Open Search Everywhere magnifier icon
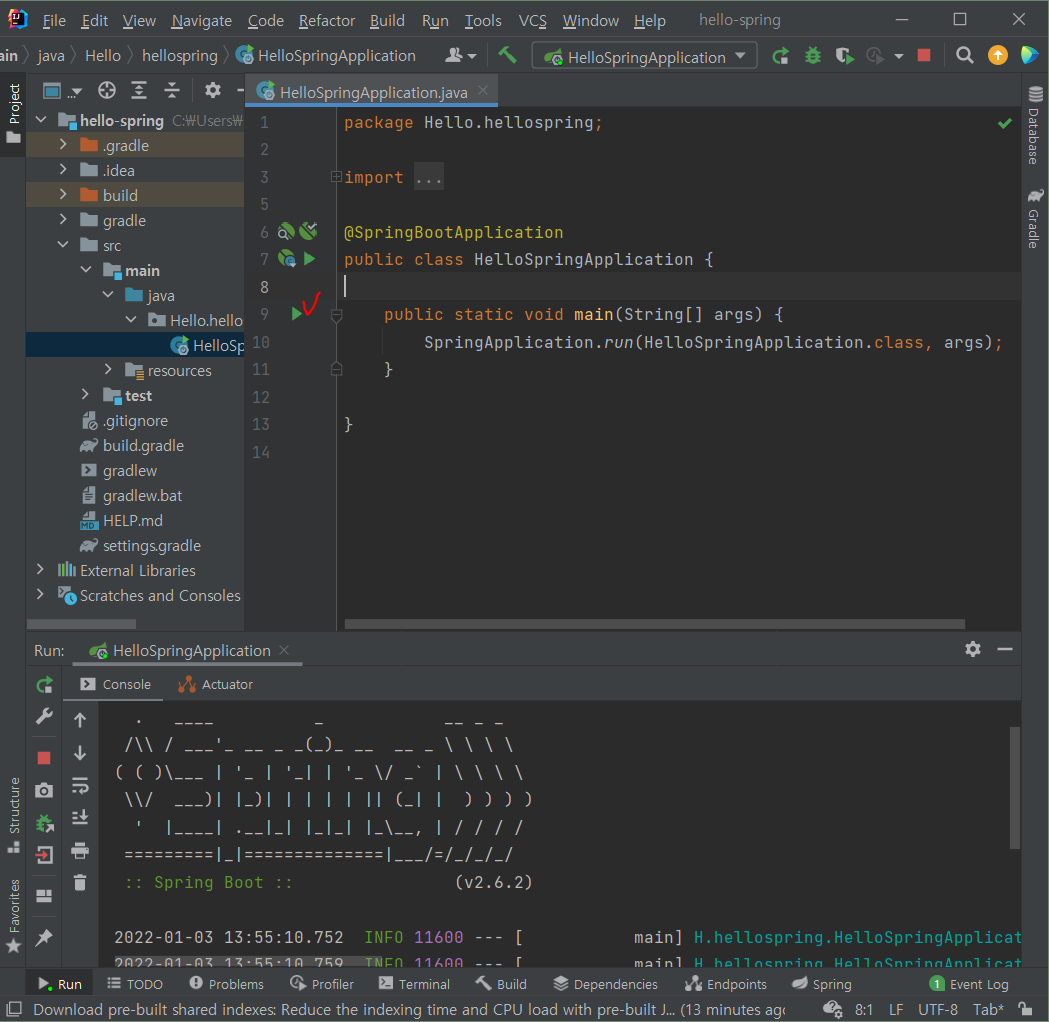The height and width of the screenshot is (1022, 1049). click(x=964, y=56)
